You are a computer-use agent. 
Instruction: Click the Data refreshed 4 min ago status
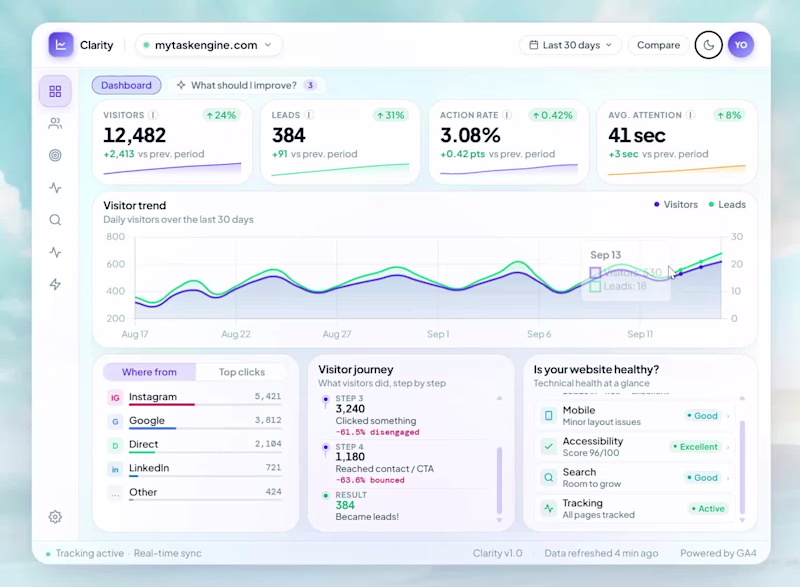(601, 553)
